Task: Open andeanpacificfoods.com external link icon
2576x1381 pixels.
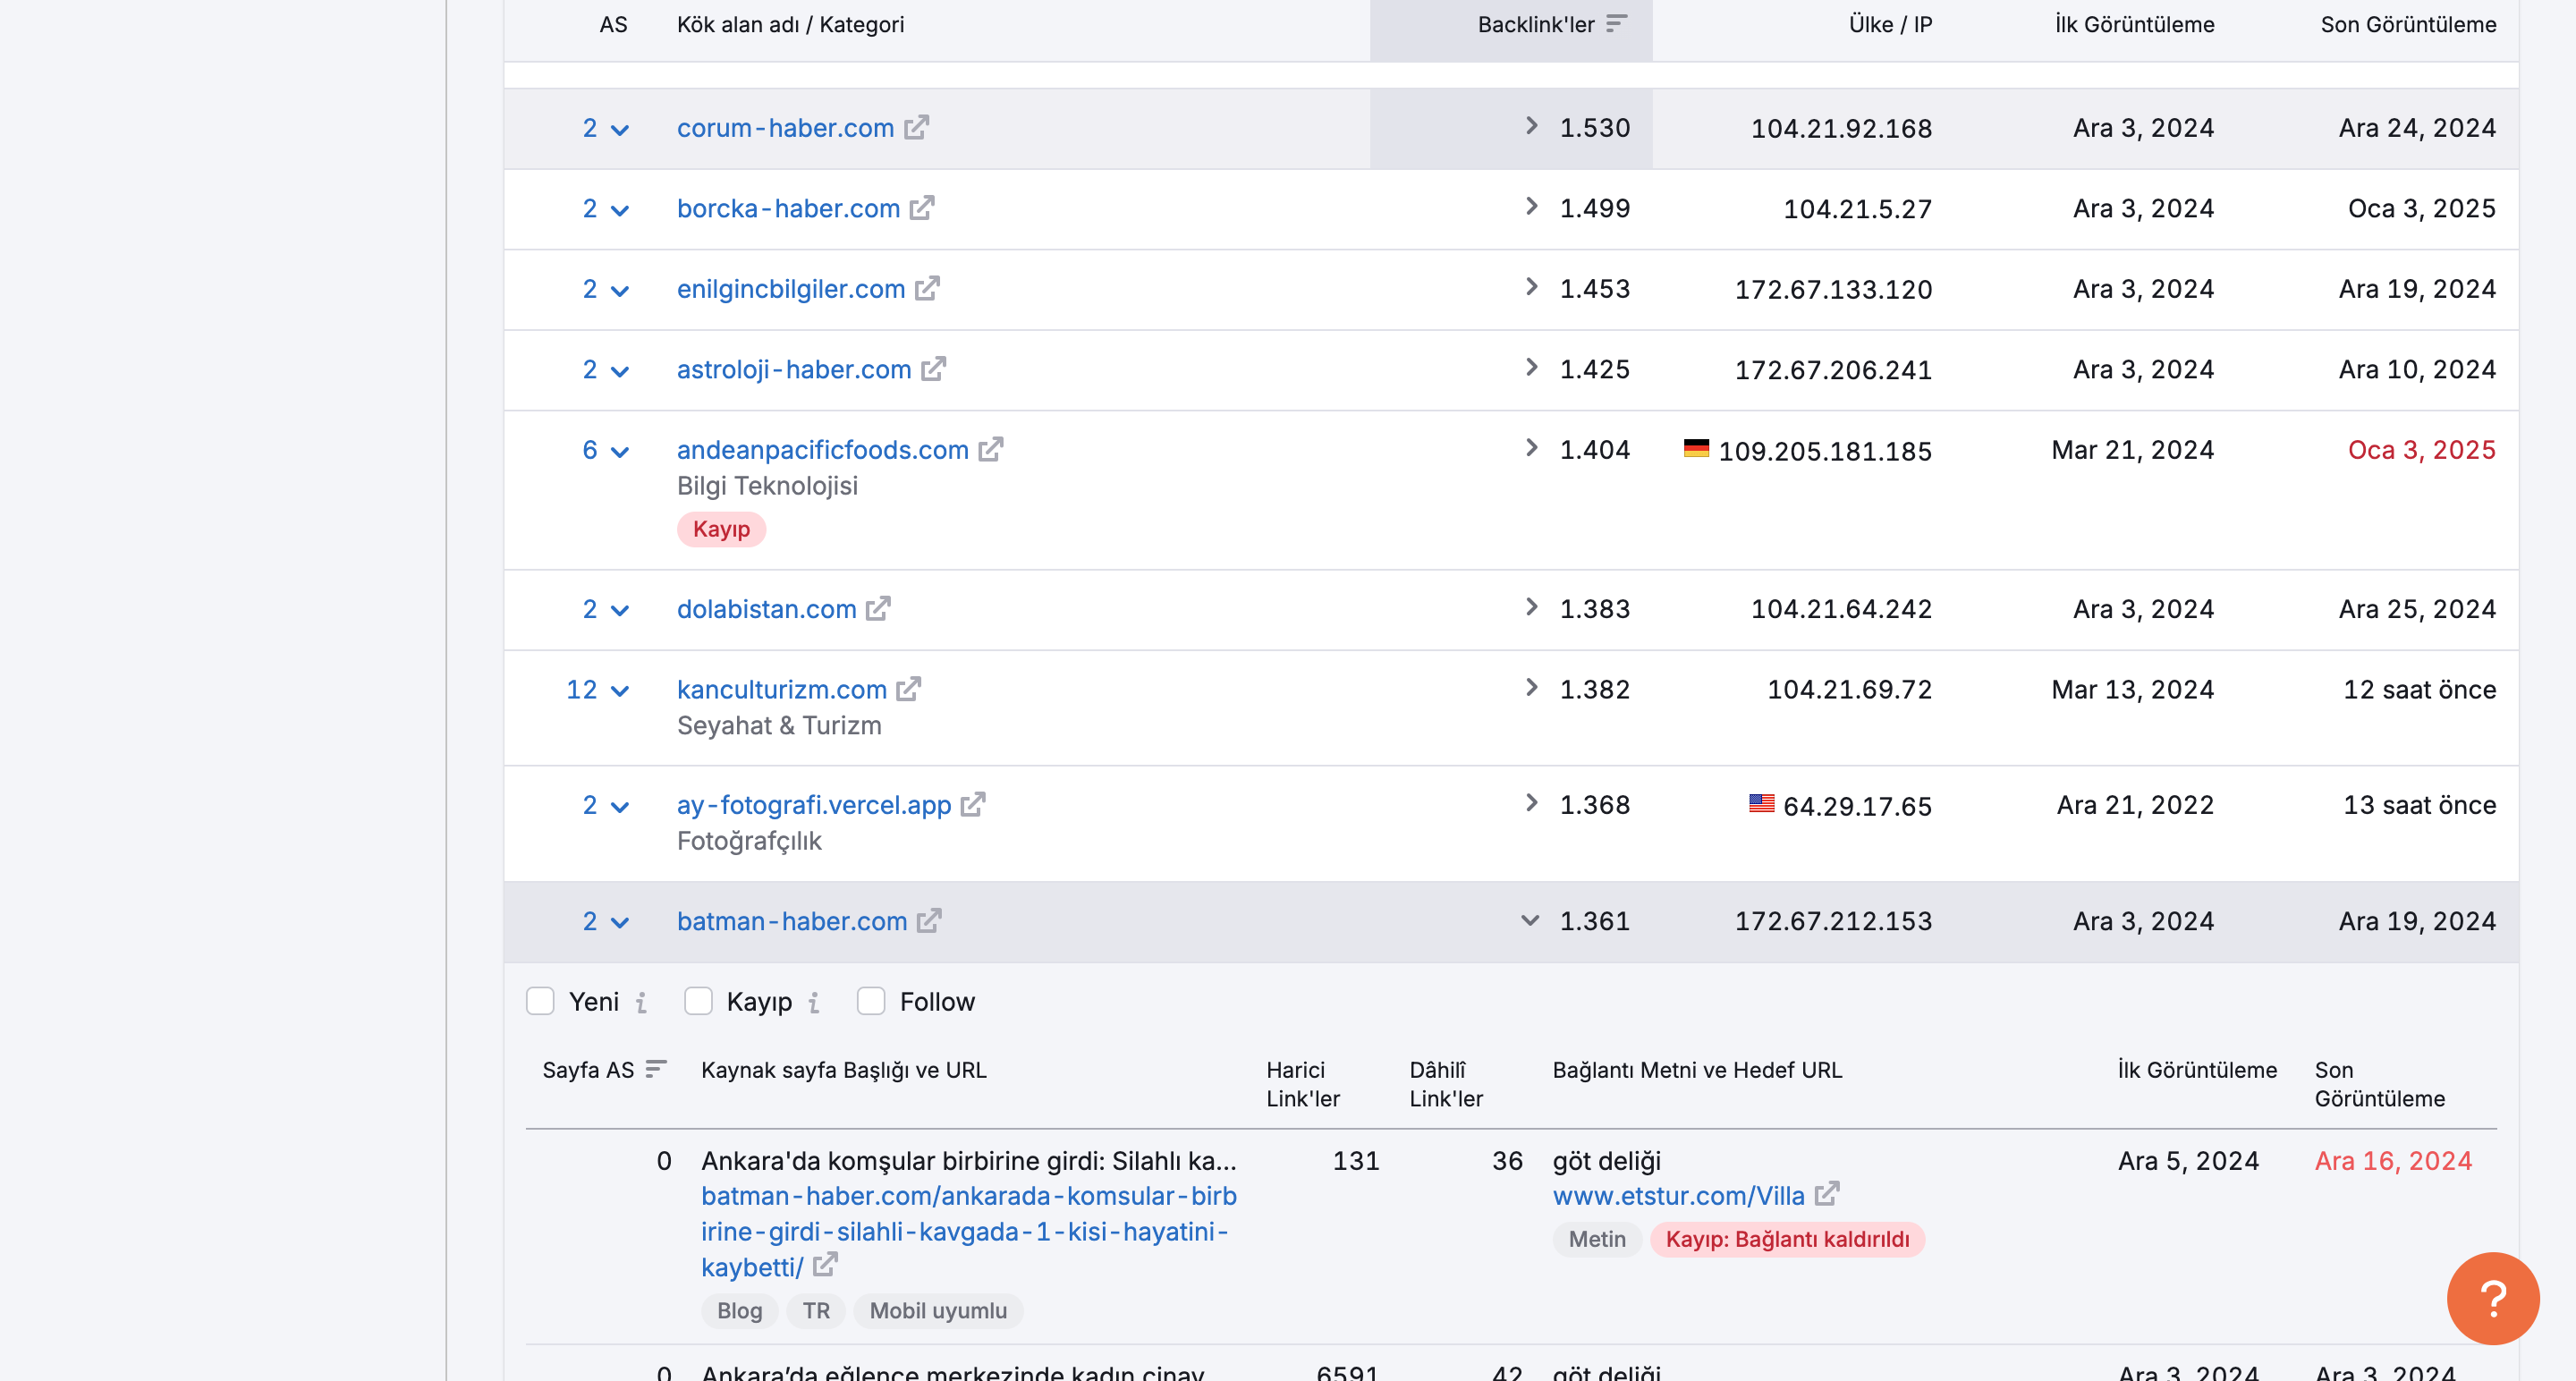Action: (991, 449)
